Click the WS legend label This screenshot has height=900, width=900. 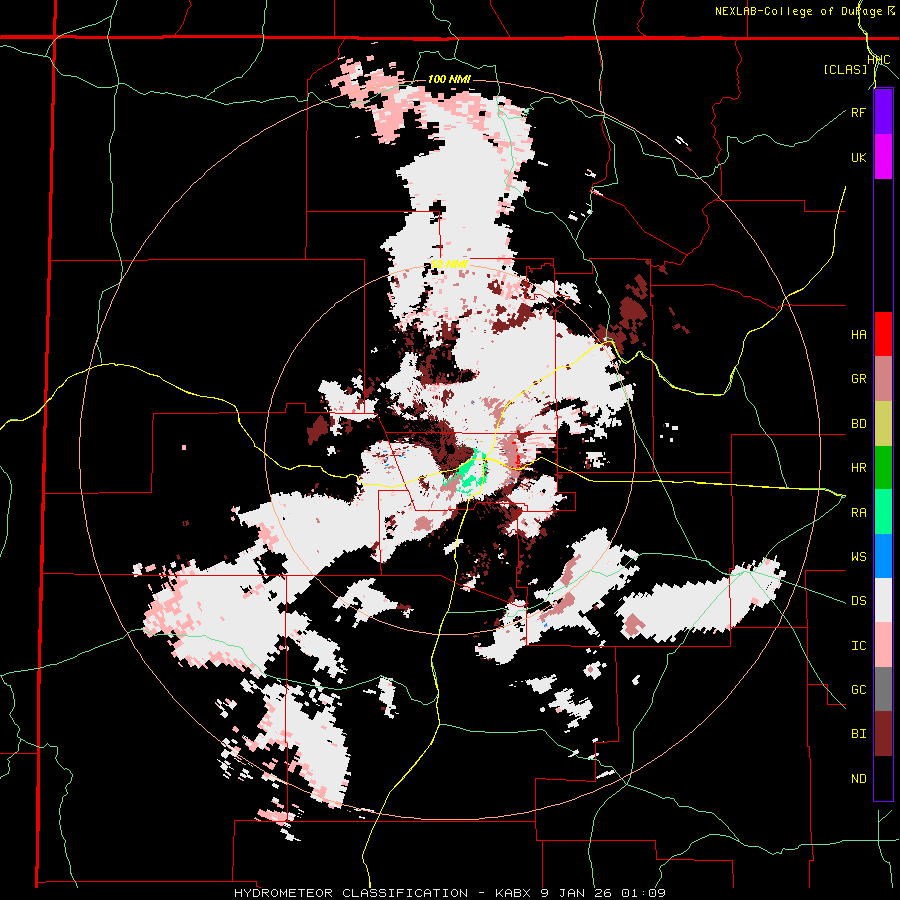pos(858,557)
